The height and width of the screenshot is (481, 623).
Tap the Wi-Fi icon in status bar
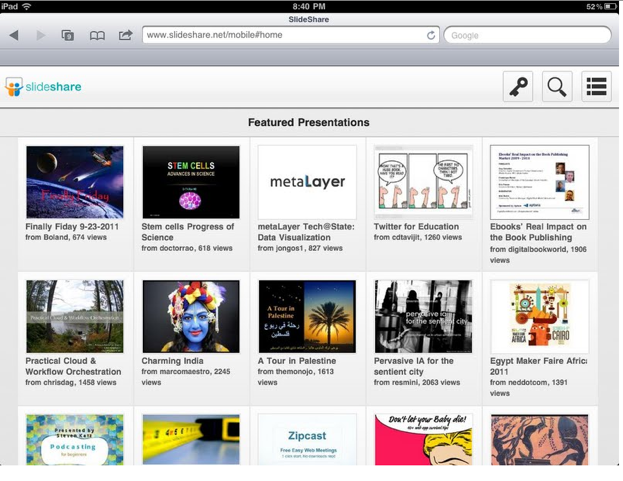(x=27, y=6)
